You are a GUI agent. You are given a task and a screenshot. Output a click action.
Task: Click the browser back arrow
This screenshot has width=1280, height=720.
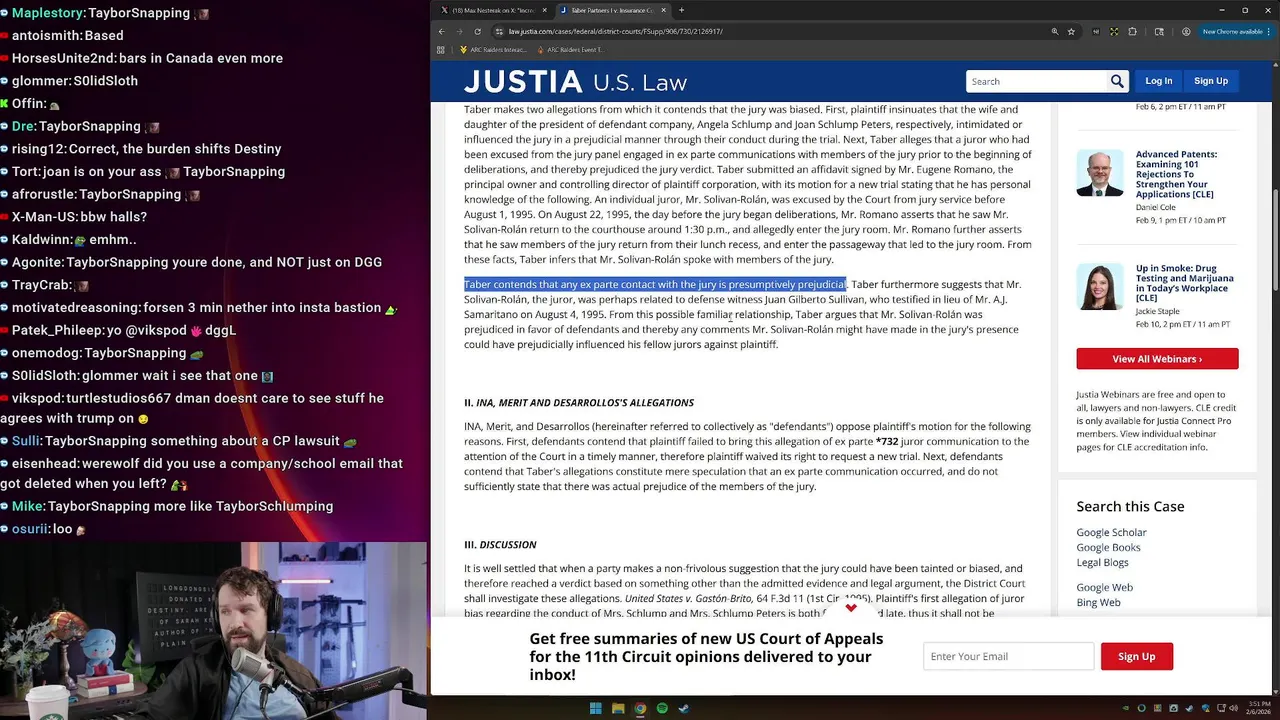(442, 31)
